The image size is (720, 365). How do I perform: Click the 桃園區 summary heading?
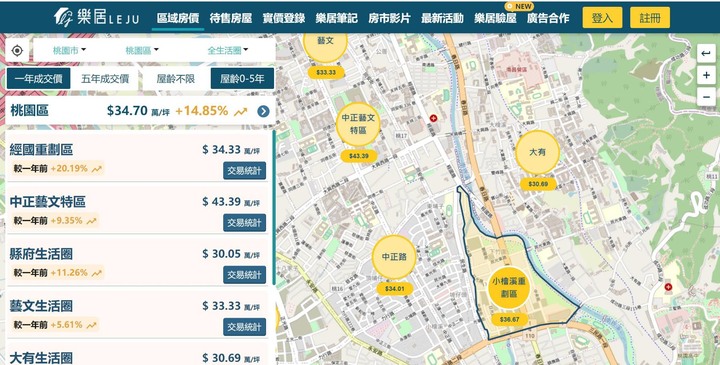29,111
